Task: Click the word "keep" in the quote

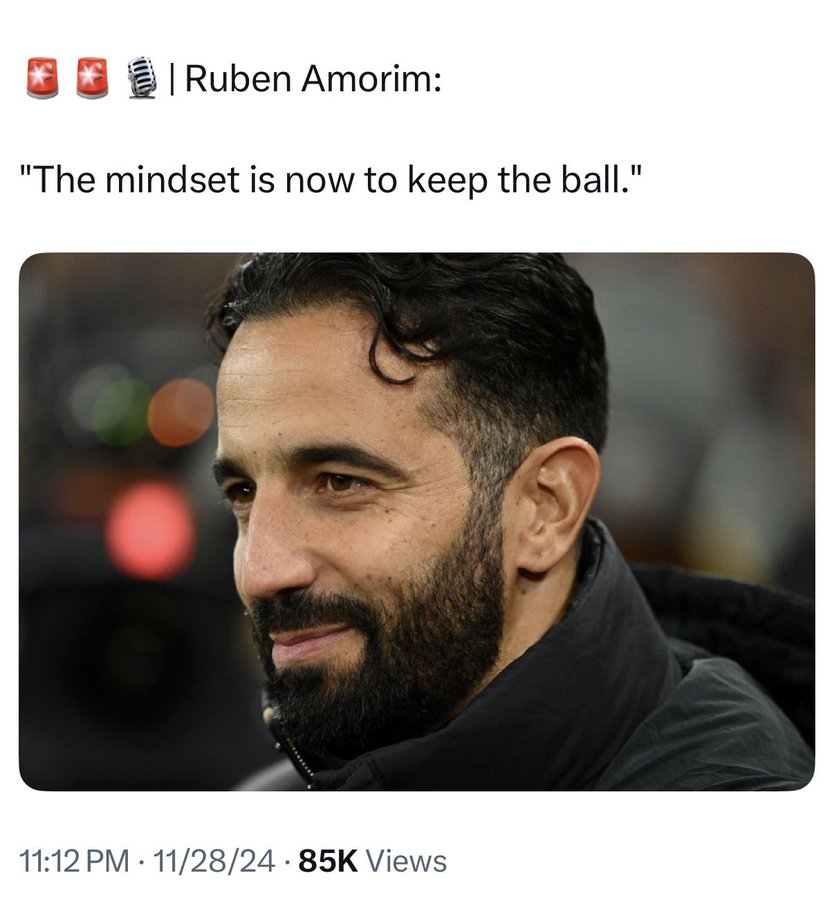Action: pyautogui.click(x=448, y=181)
